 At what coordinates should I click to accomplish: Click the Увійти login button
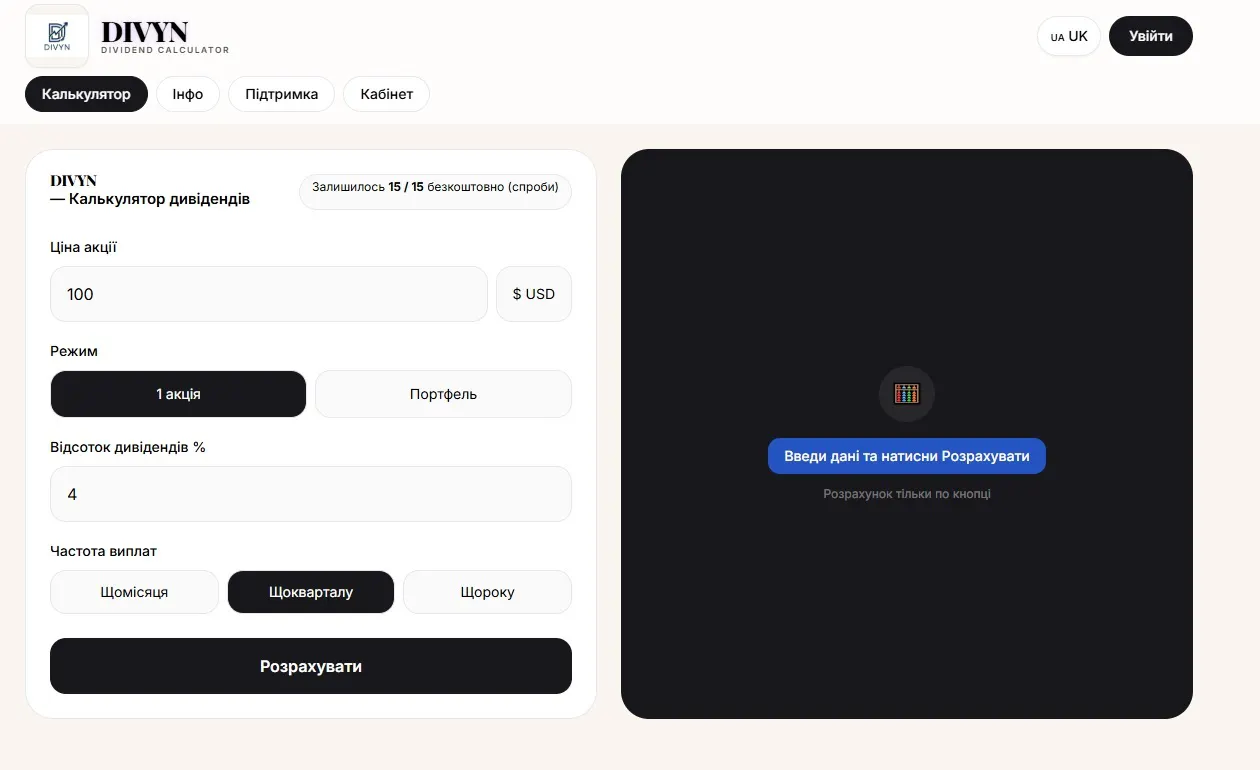tap(1151, 36)
